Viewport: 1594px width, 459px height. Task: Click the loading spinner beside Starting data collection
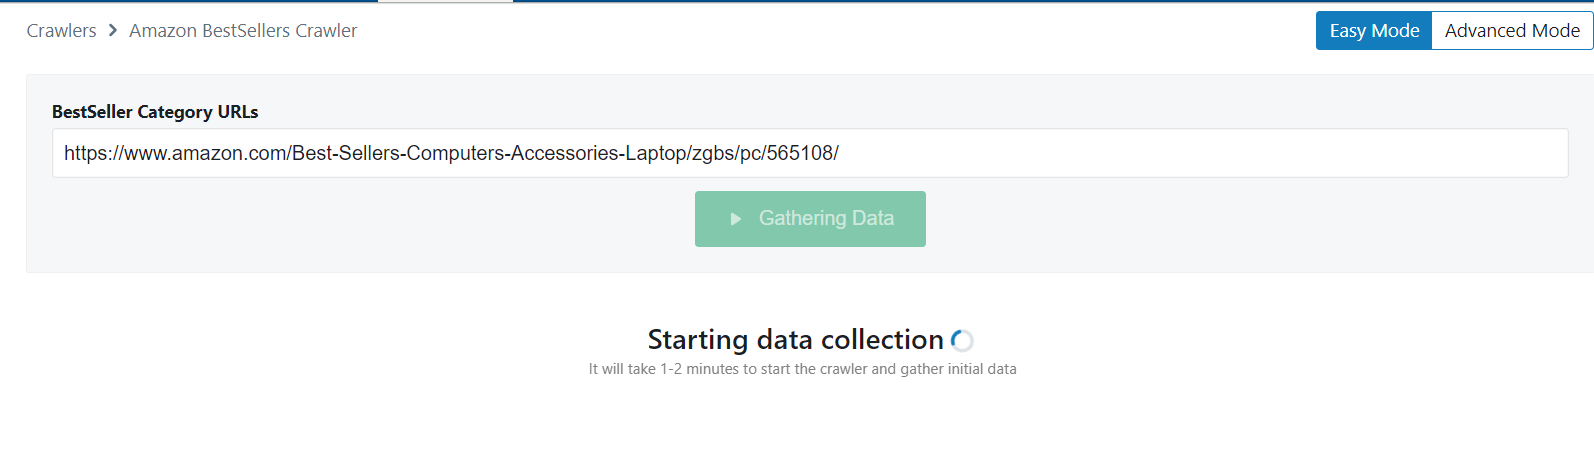click(x=962, y=341)
